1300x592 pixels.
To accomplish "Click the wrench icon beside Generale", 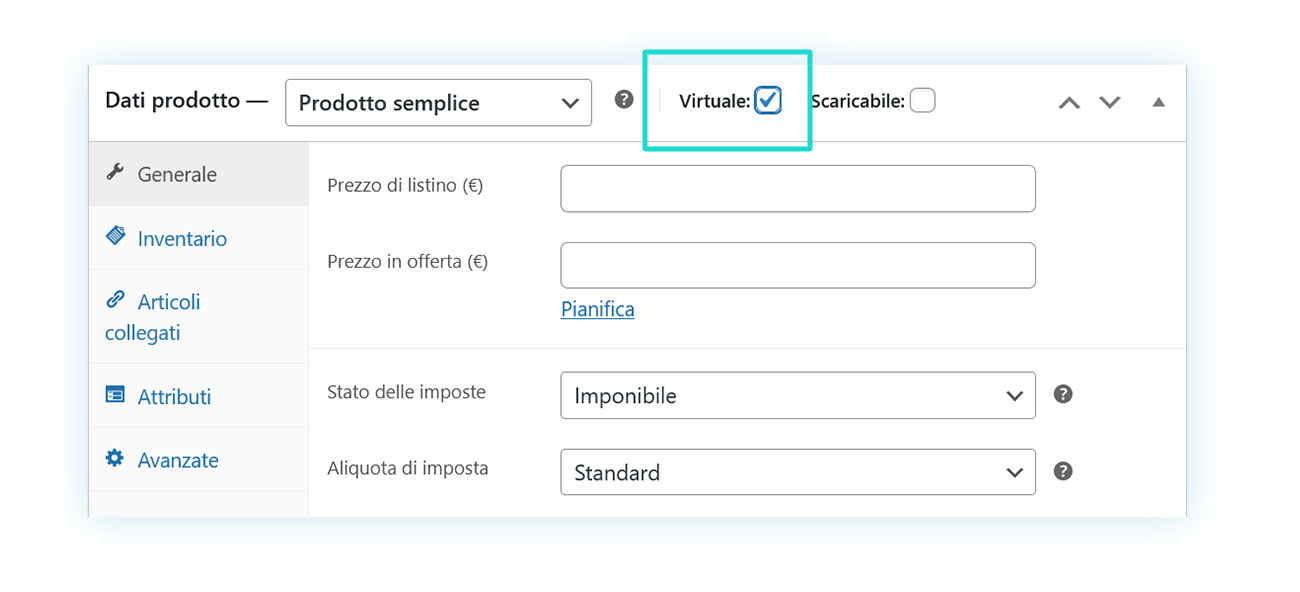I will (x=115, y=172).
